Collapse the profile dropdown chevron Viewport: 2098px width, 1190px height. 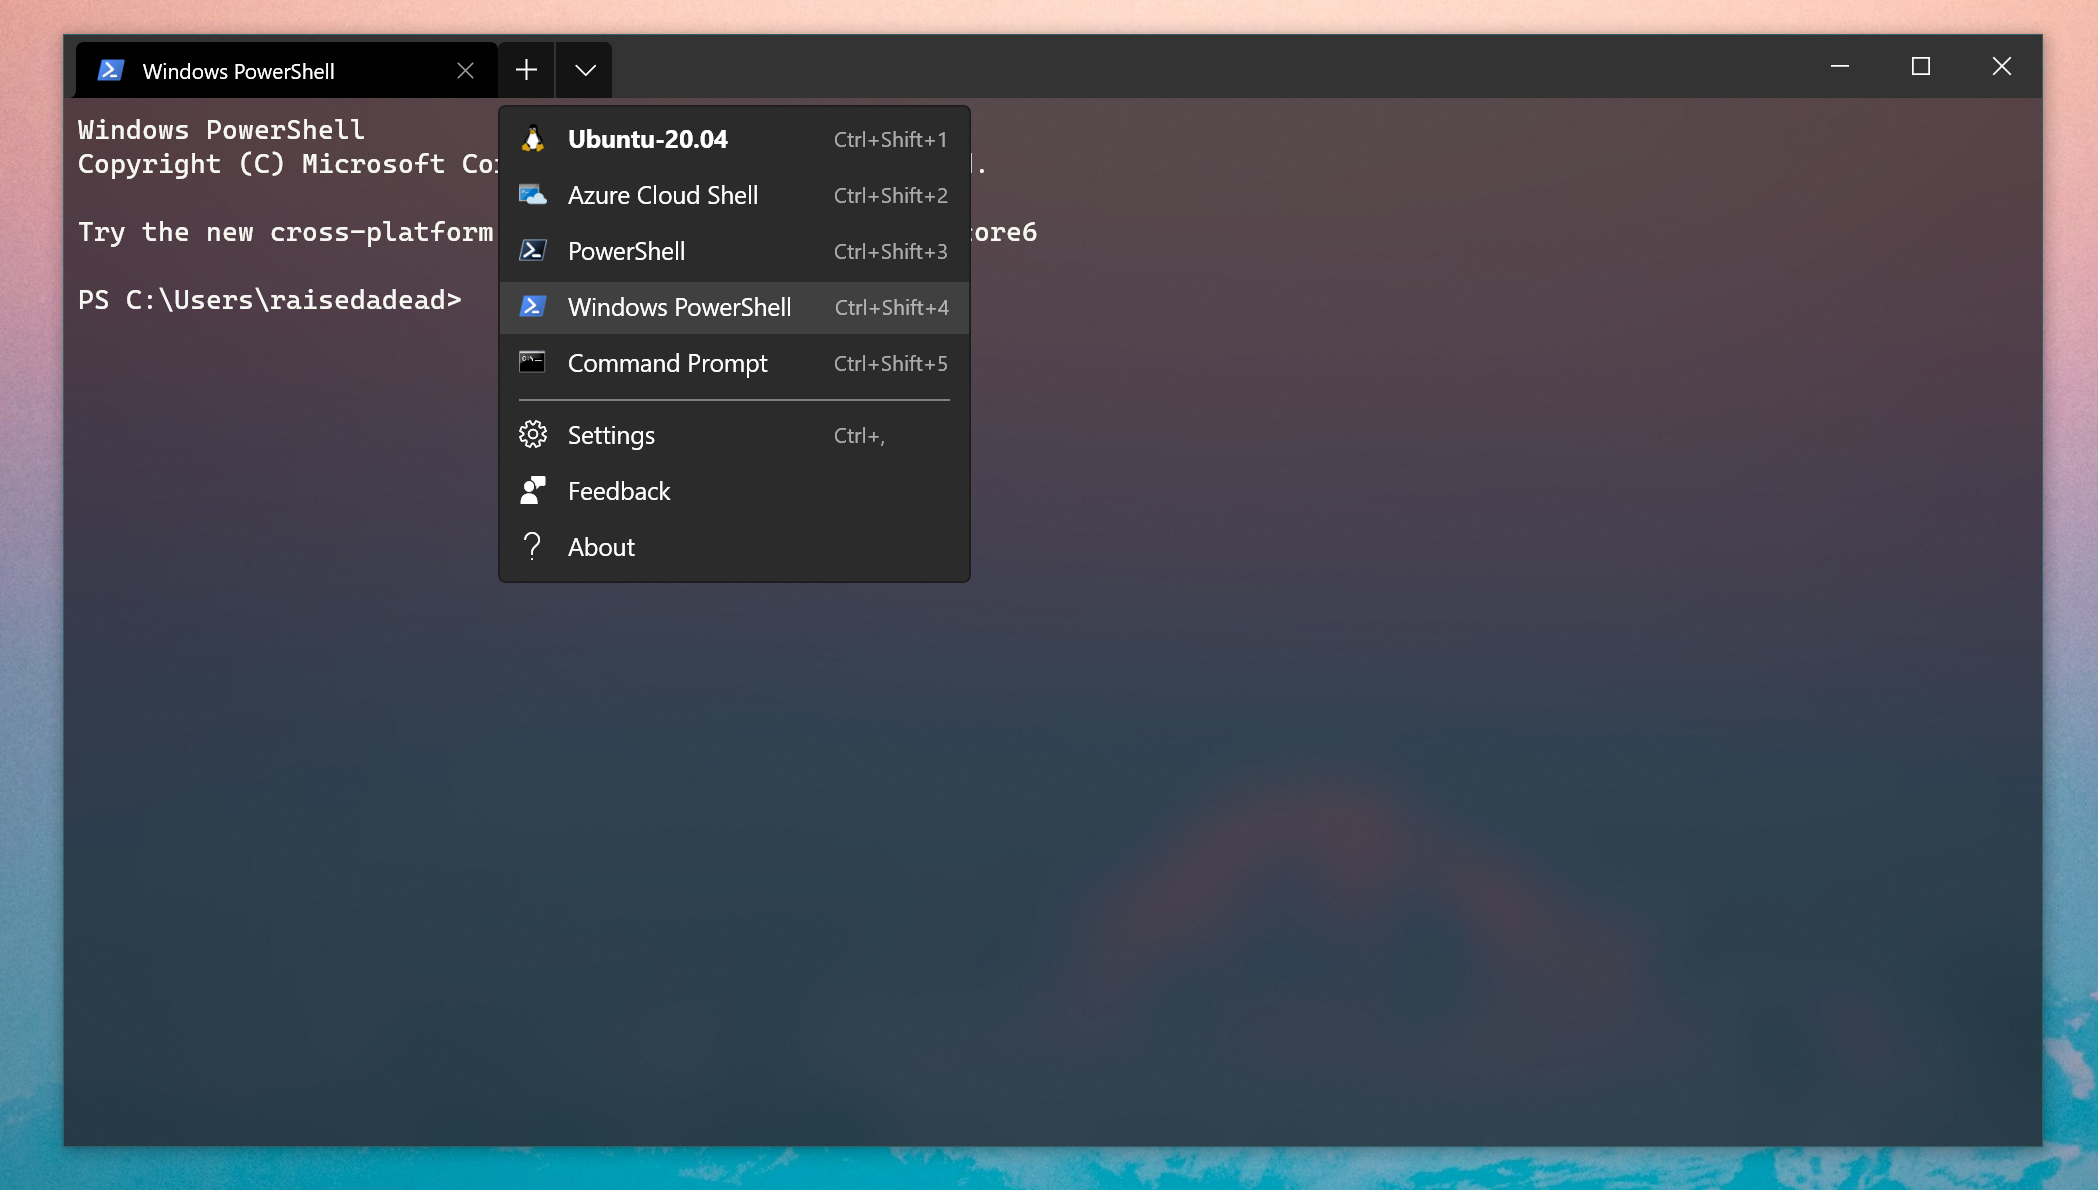coord(585,70)
